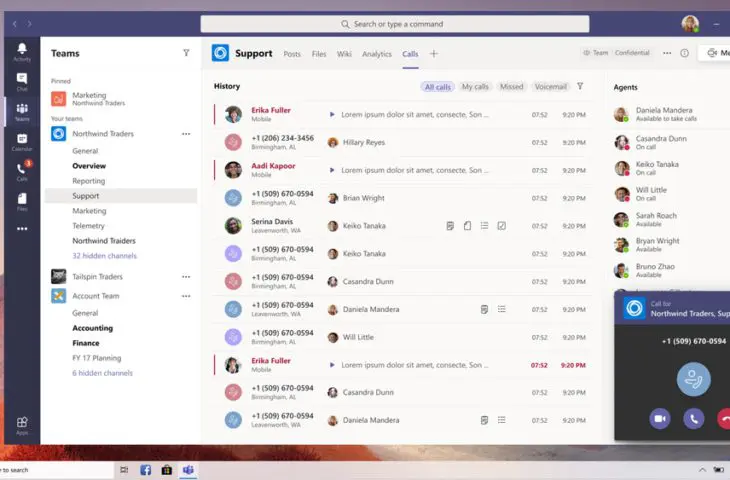Open the Accounting channel
730x480 pixels.
(92, 328)
